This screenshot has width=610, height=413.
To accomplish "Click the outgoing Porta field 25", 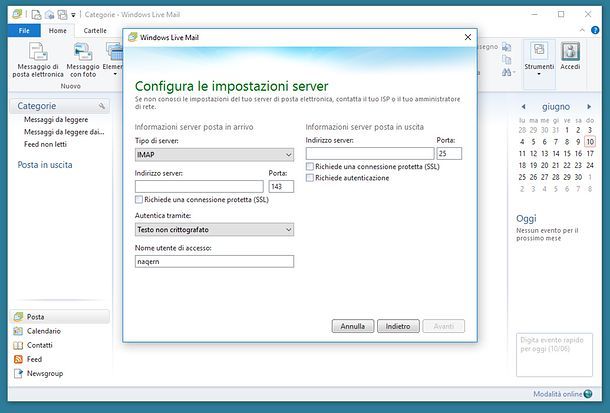I will click(x=449, y=153).
